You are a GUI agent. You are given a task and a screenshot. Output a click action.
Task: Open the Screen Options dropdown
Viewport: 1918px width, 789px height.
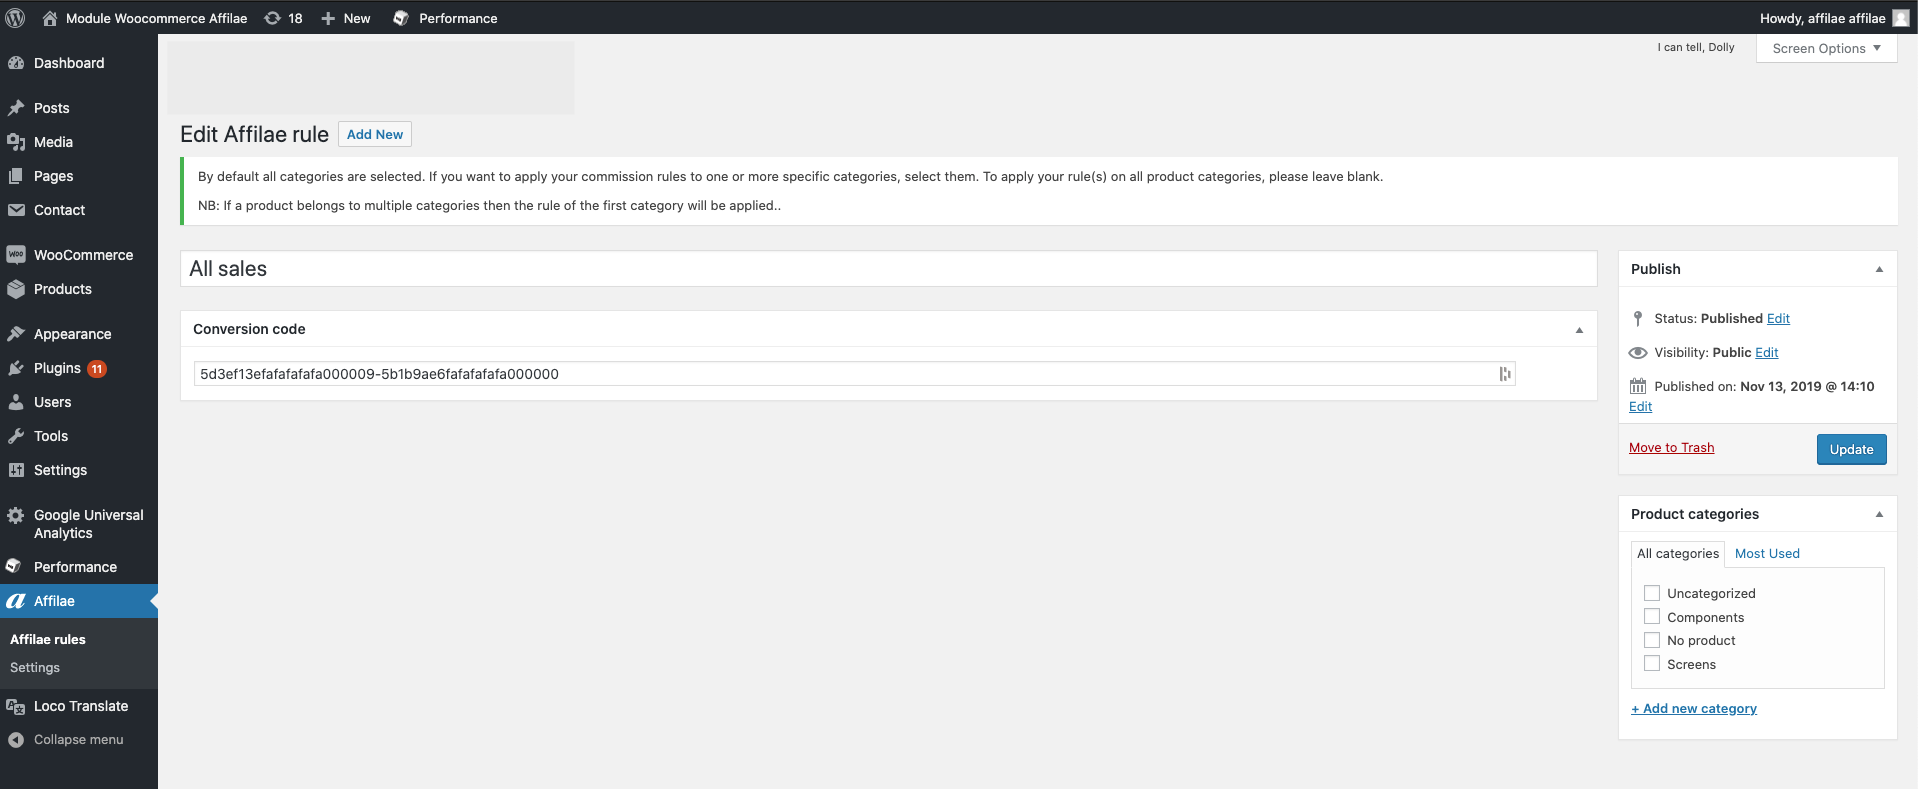coord(1826,48)
